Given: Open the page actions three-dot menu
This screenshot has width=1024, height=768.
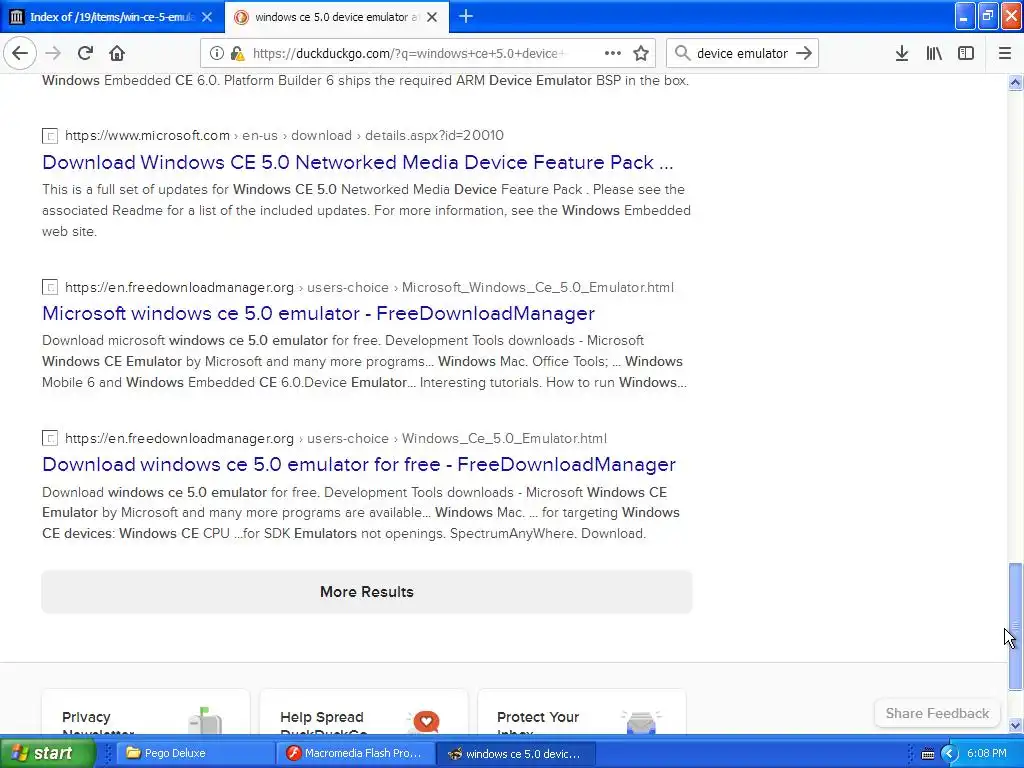Looking at the screenshot, I should pos(613,53).
